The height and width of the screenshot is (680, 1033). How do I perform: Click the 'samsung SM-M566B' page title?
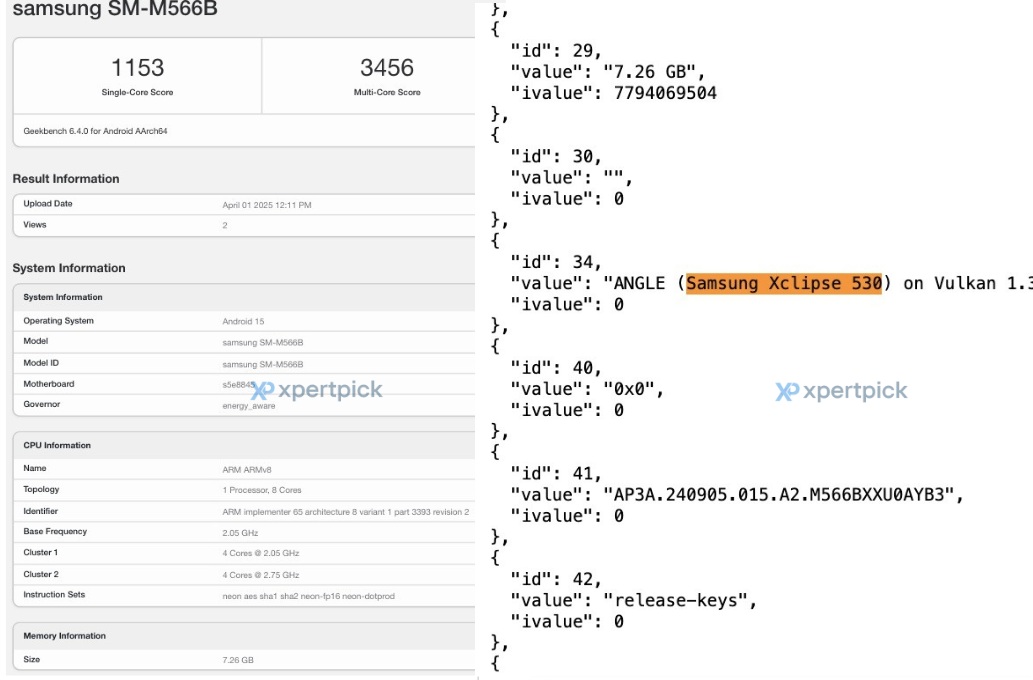point(115,9)
